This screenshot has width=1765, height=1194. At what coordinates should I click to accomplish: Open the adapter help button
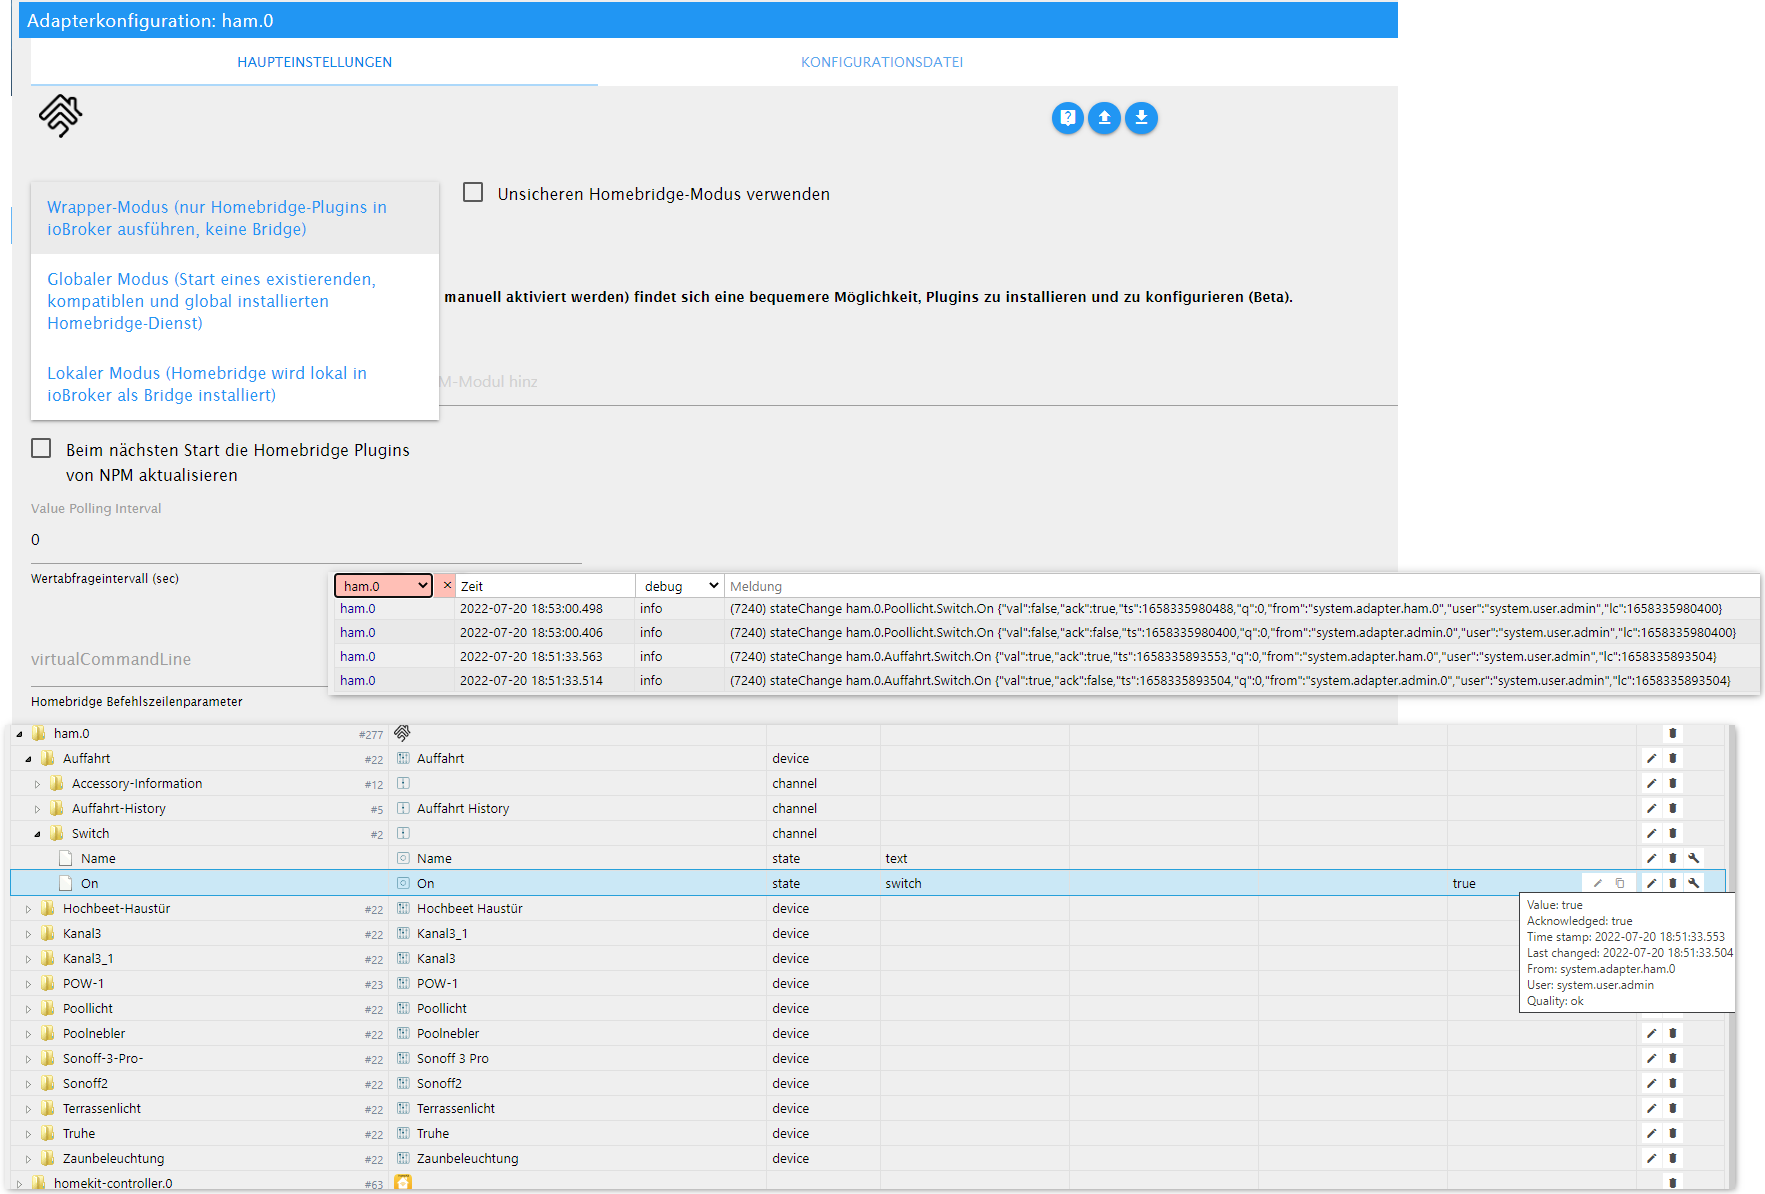coord(1067,118)
